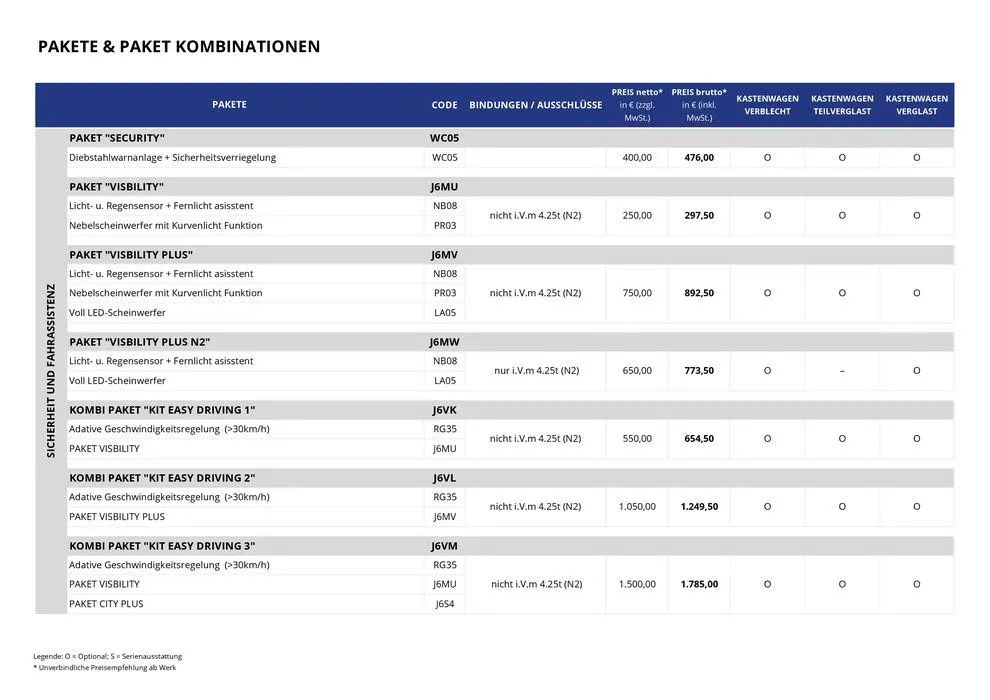The image size is (990, 700).
Task: Click the "KASTENWAGEN TEILVERGLAST" column header
Action: 842,105
